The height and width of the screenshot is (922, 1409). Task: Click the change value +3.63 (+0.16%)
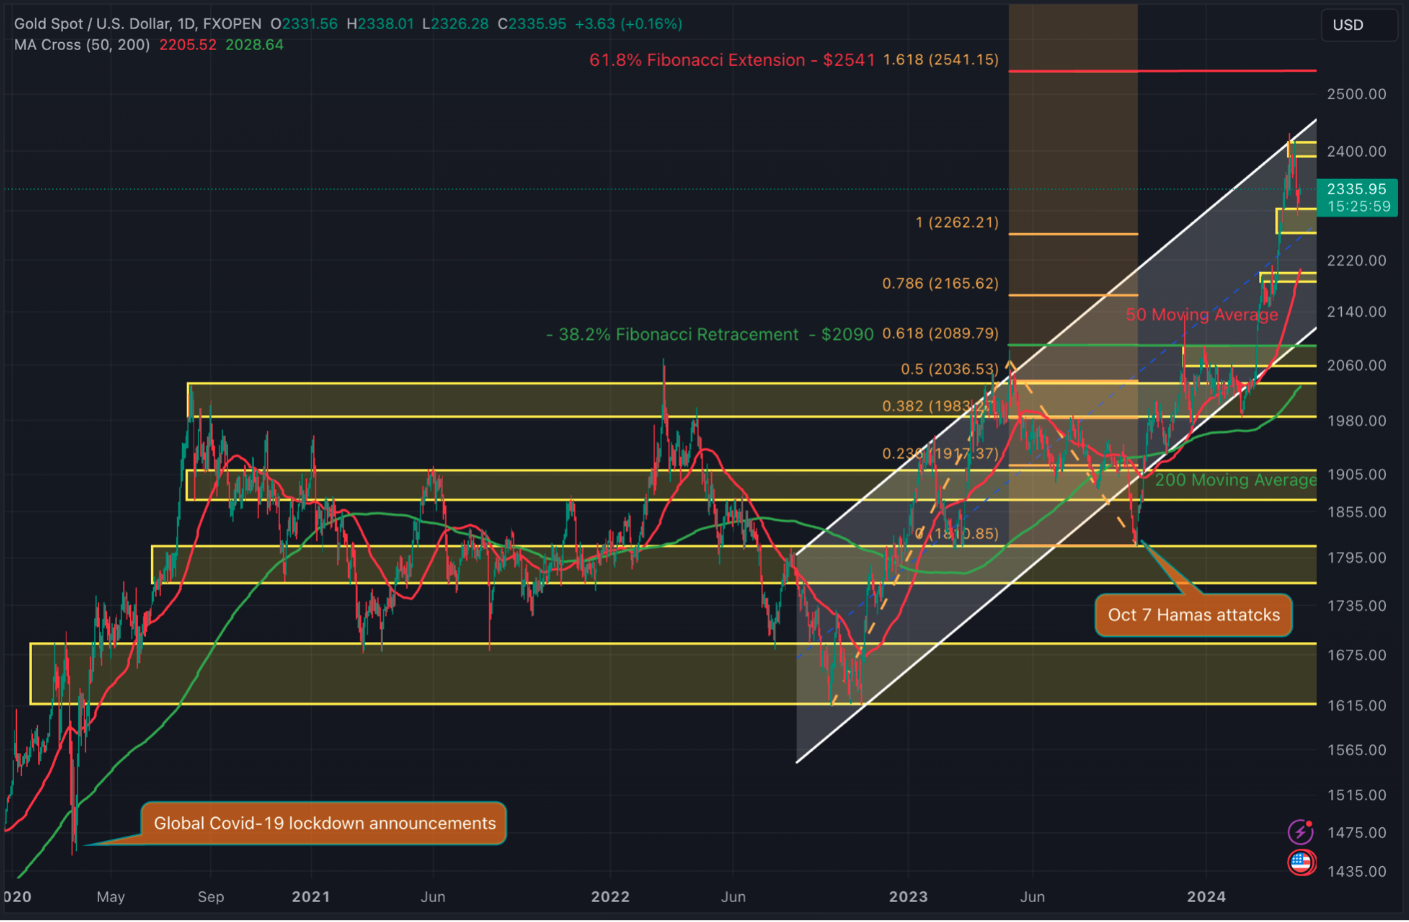tap(629, 23)
